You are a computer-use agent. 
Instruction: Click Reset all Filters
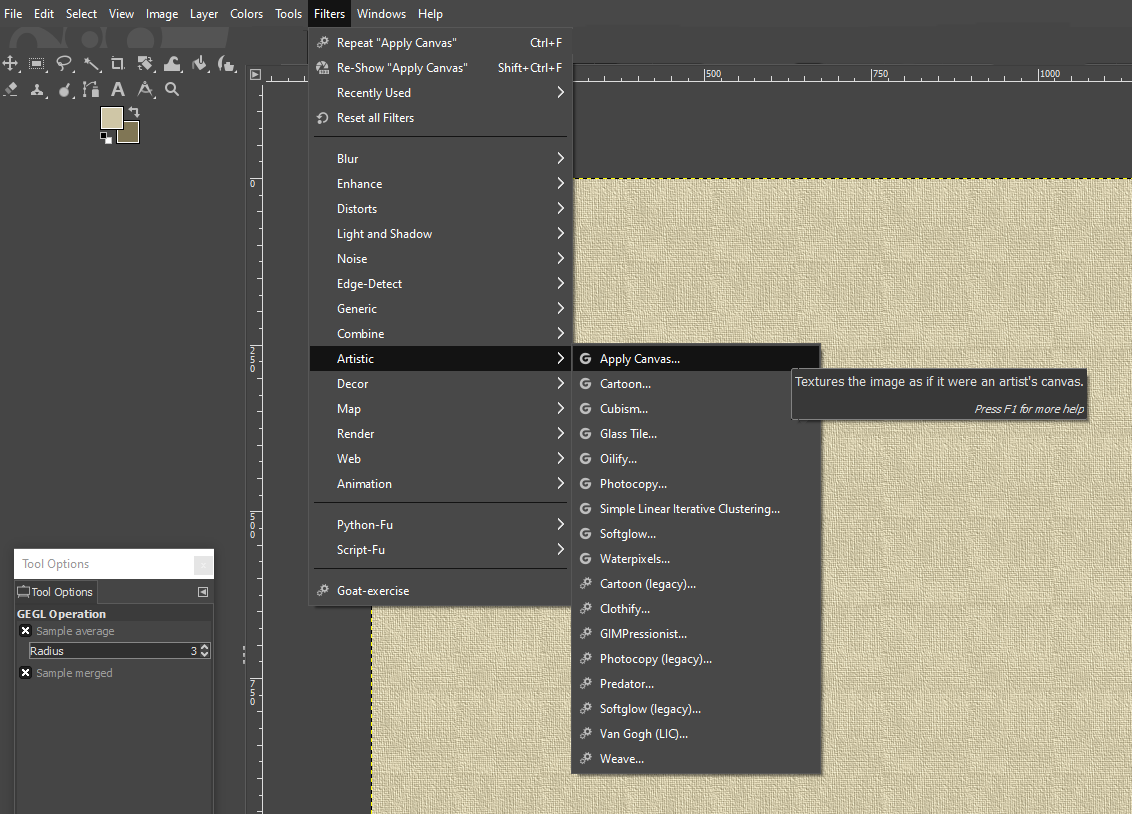[x=375, y=118]
